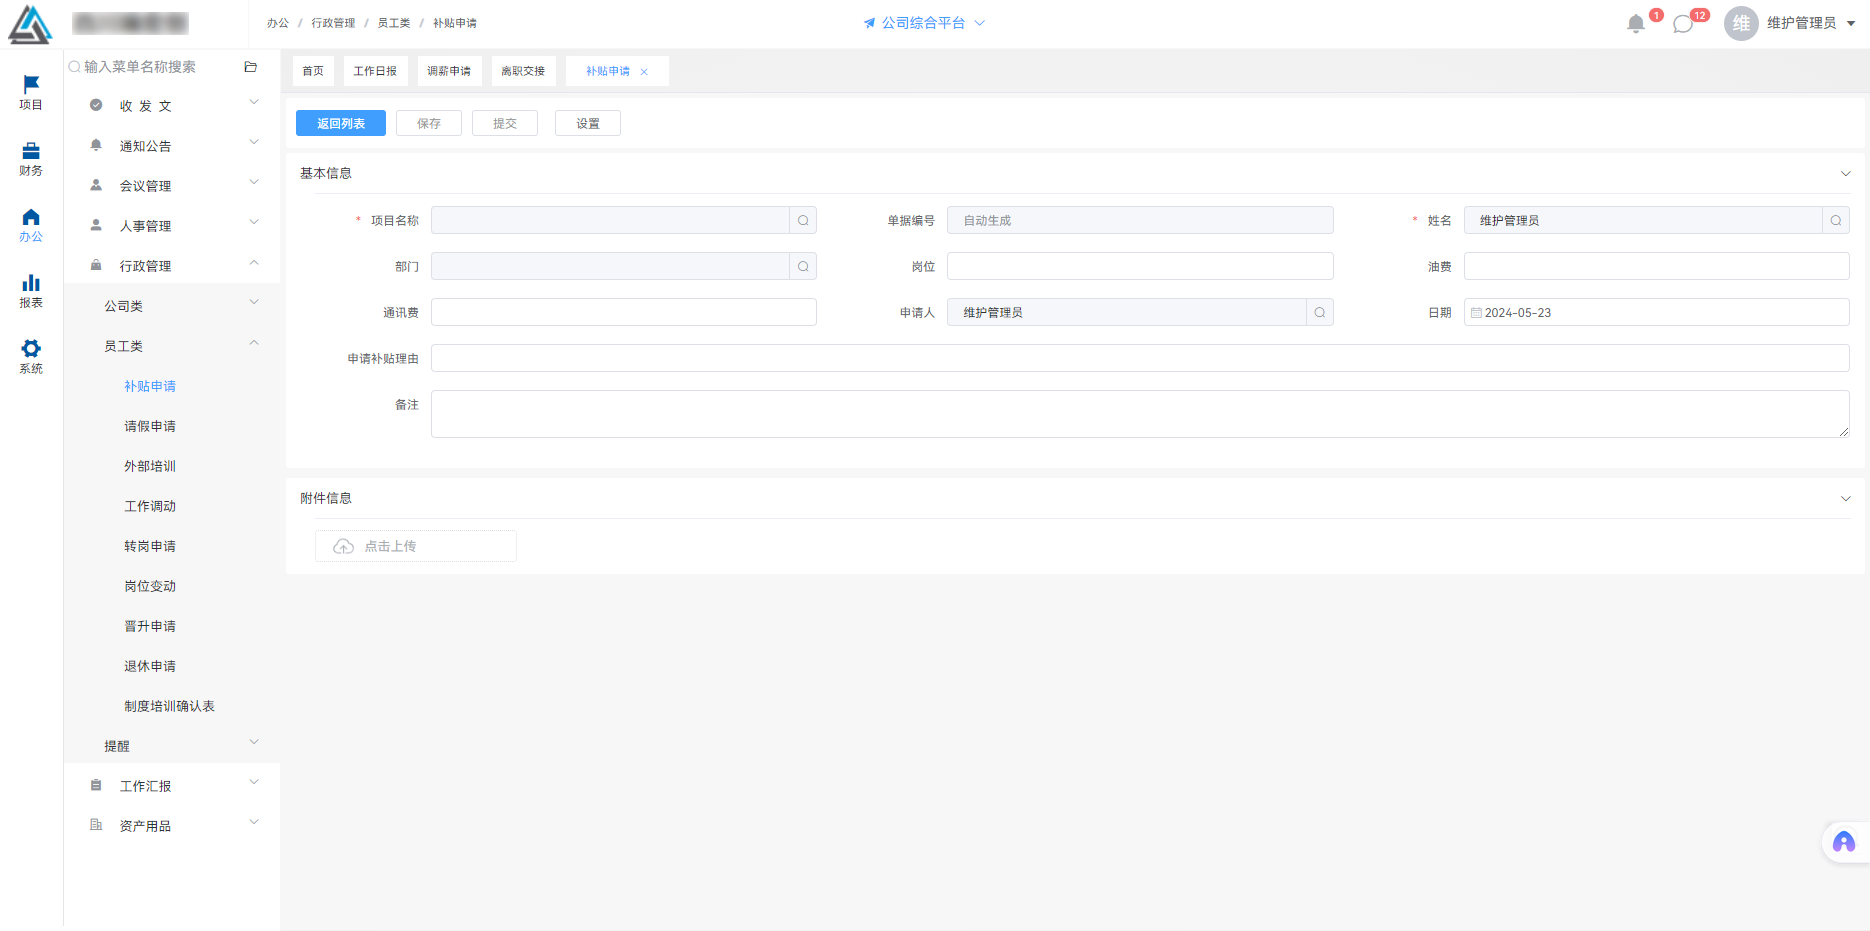Open 转岗申请 in sidebar

[x=150, y=546]
